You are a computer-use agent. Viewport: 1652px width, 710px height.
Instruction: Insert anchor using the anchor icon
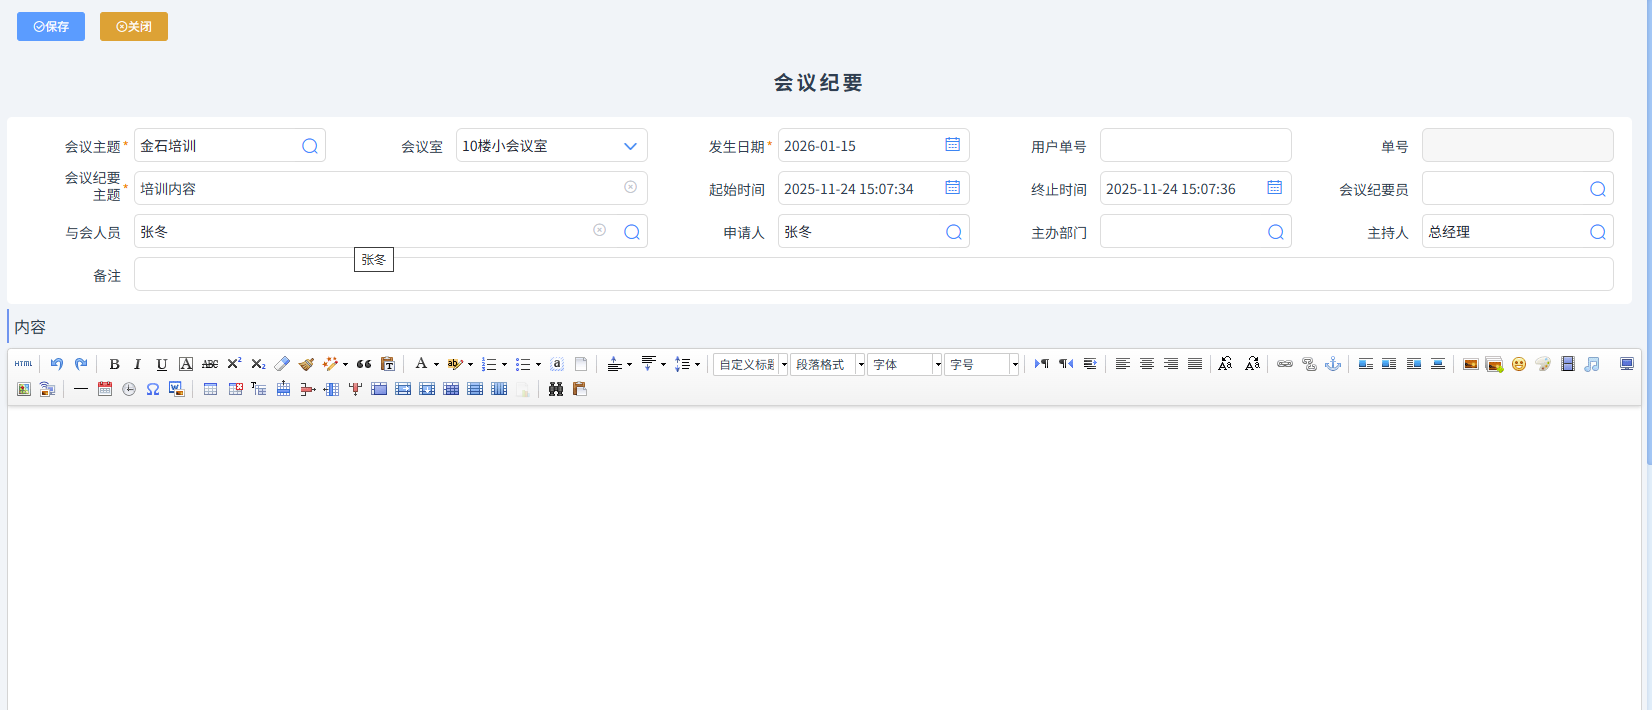pos(1333,365)
